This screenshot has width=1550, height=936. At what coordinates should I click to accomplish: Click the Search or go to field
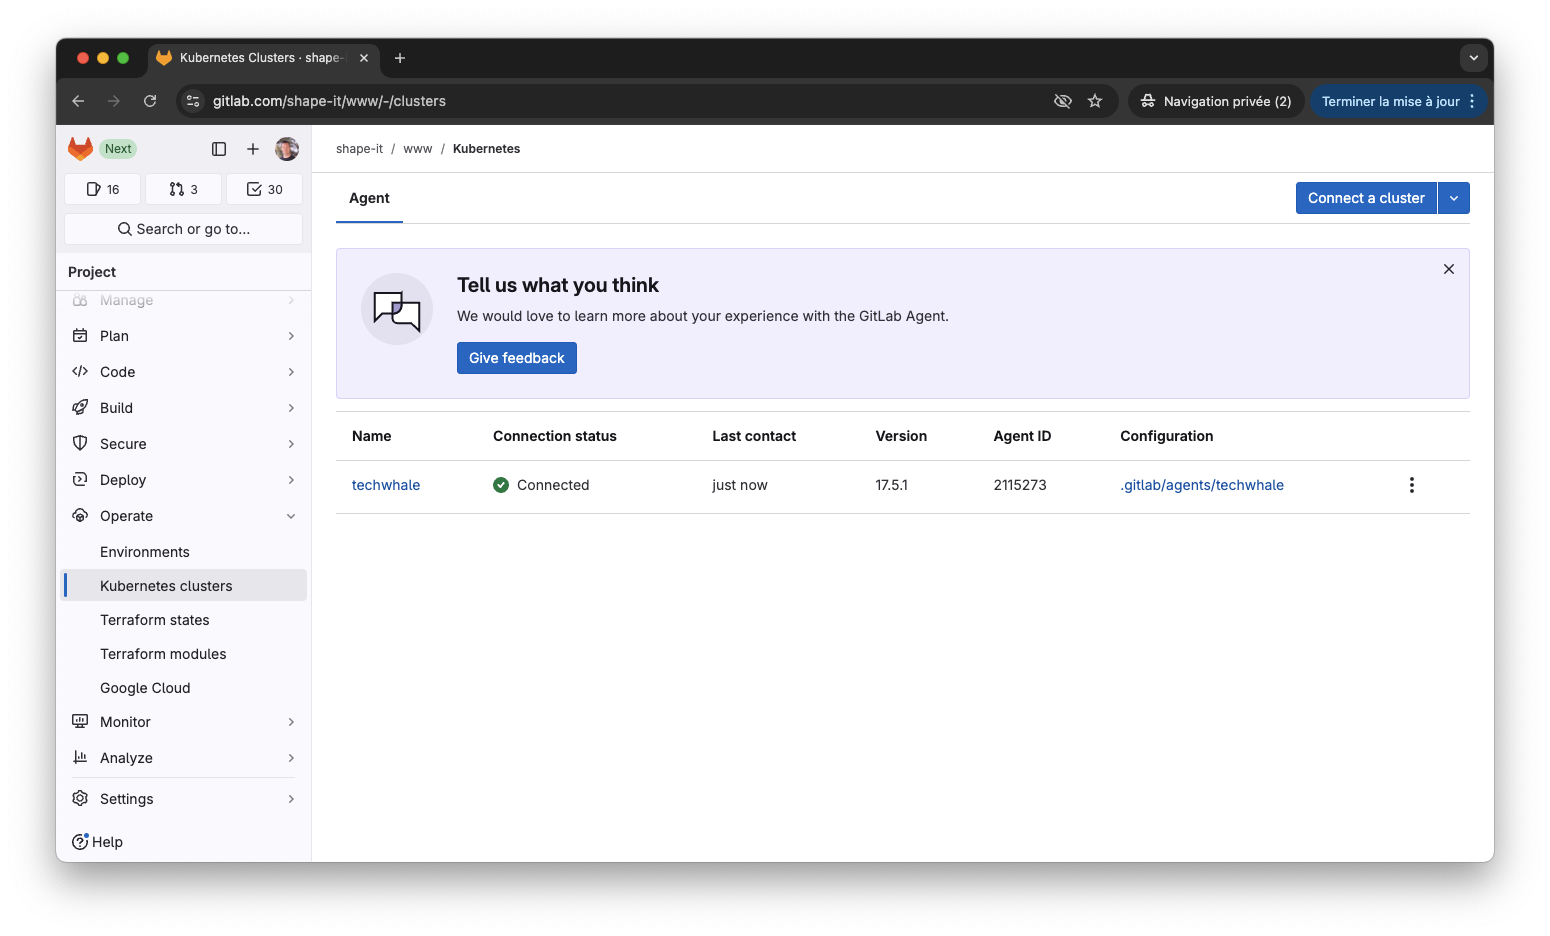point(184,229)
